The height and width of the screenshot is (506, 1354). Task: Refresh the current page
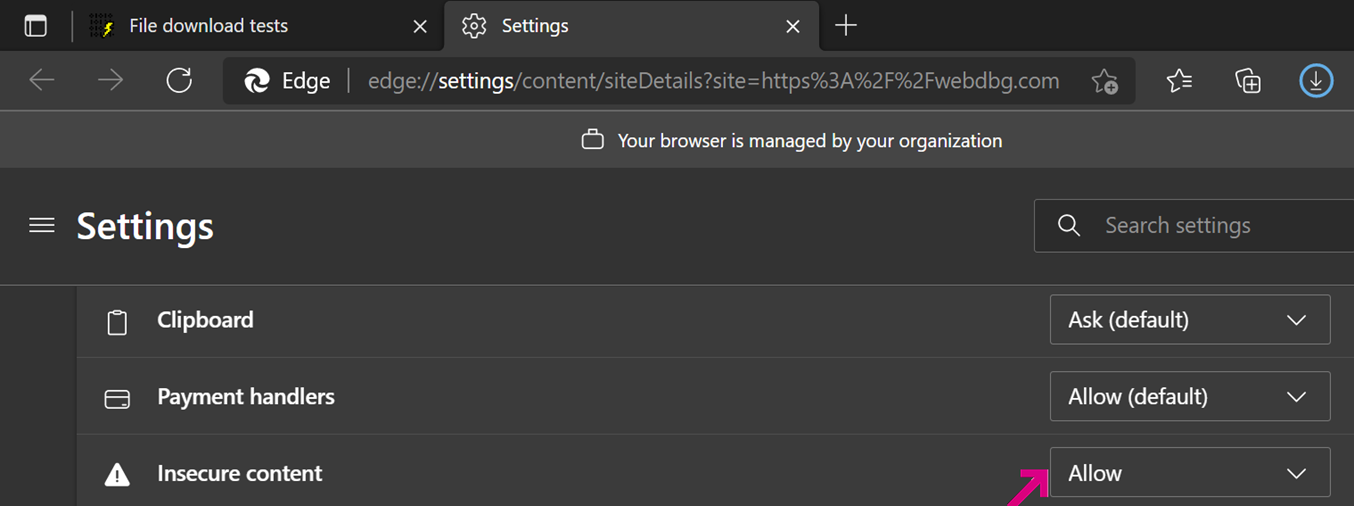[179, 81]
